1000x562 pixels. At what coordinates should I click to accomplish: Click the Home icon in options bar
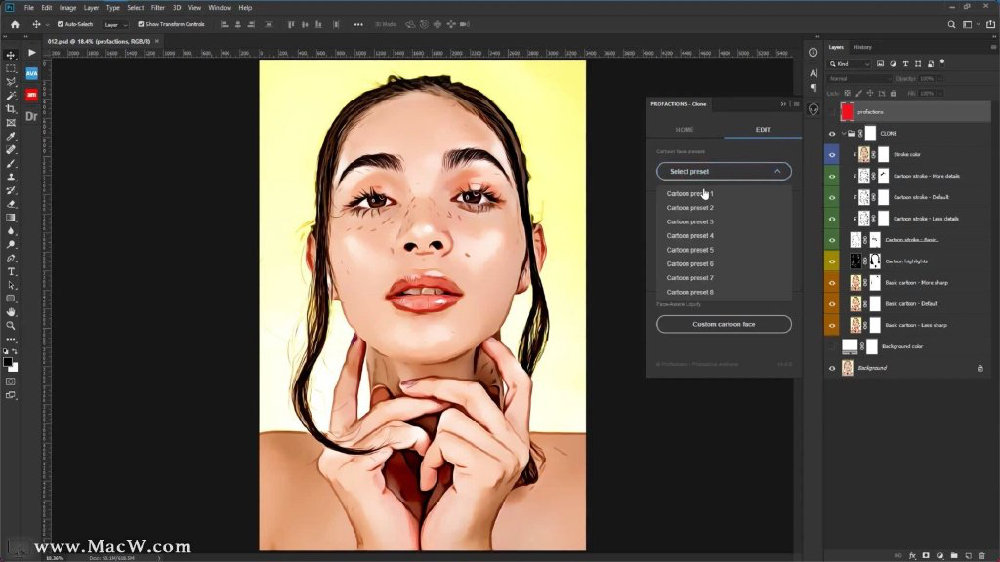15,24
